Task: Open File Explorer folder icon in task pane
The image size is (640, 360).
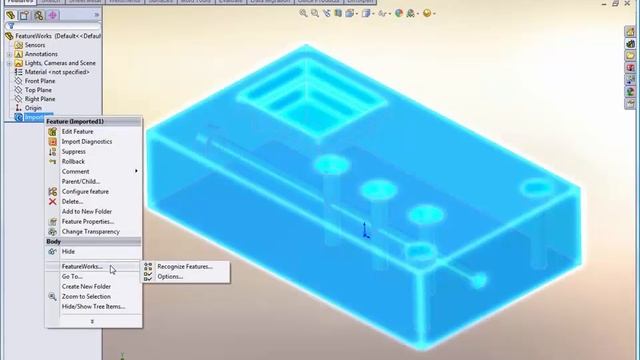Action: (x=631, y=55)
